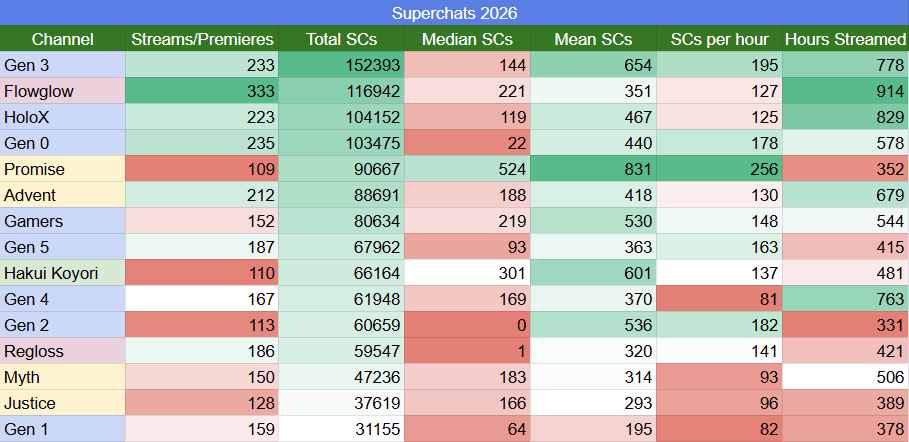Select Gen 2 SCs per hour 182
This screenshot has height=442, width=909.
click(719, 325)
